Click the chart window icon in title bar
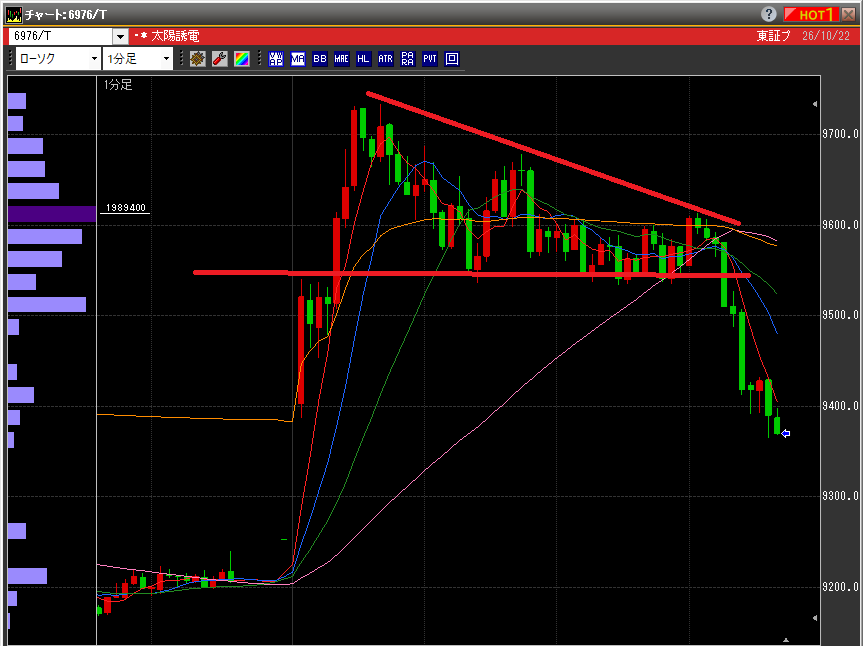Viewport: 863px width, 646px height. point(14,14)
